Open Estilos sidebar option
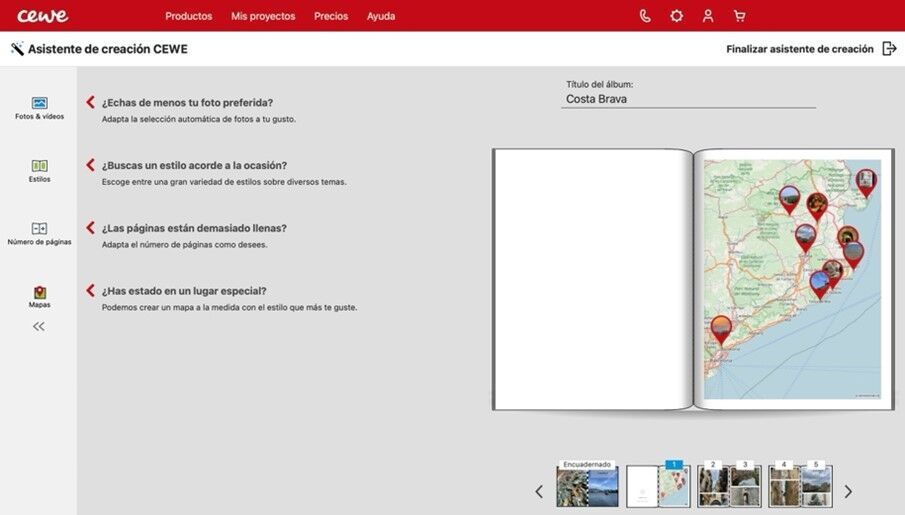905x515 pixels. (39, 171)
